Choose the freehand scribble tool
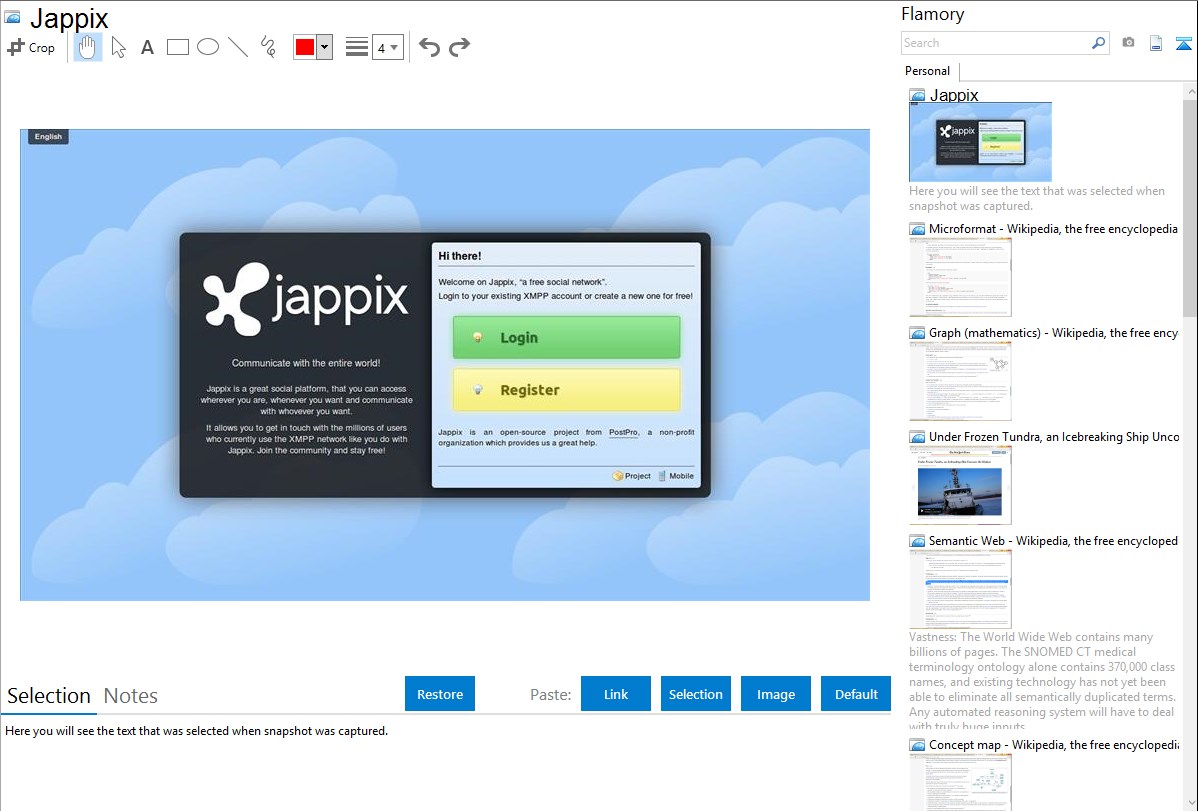Screen dimensions: 1198x811 268,47
